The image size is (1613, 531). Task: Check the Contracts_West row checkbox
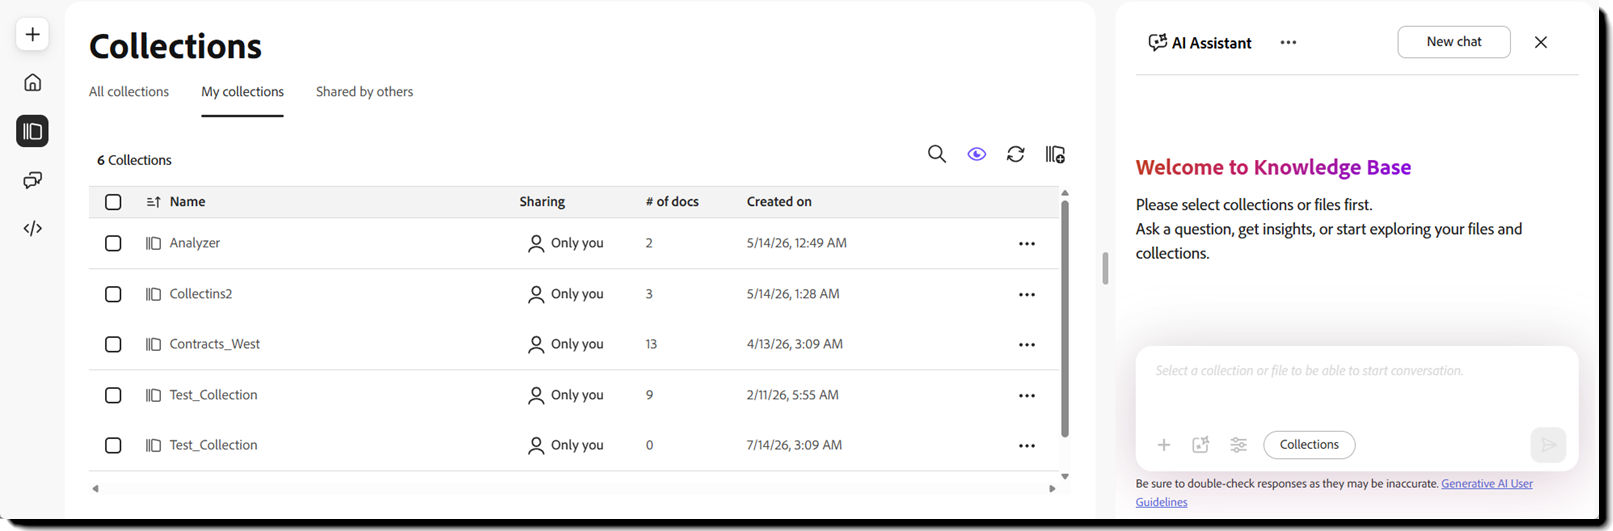pos(113,344)
